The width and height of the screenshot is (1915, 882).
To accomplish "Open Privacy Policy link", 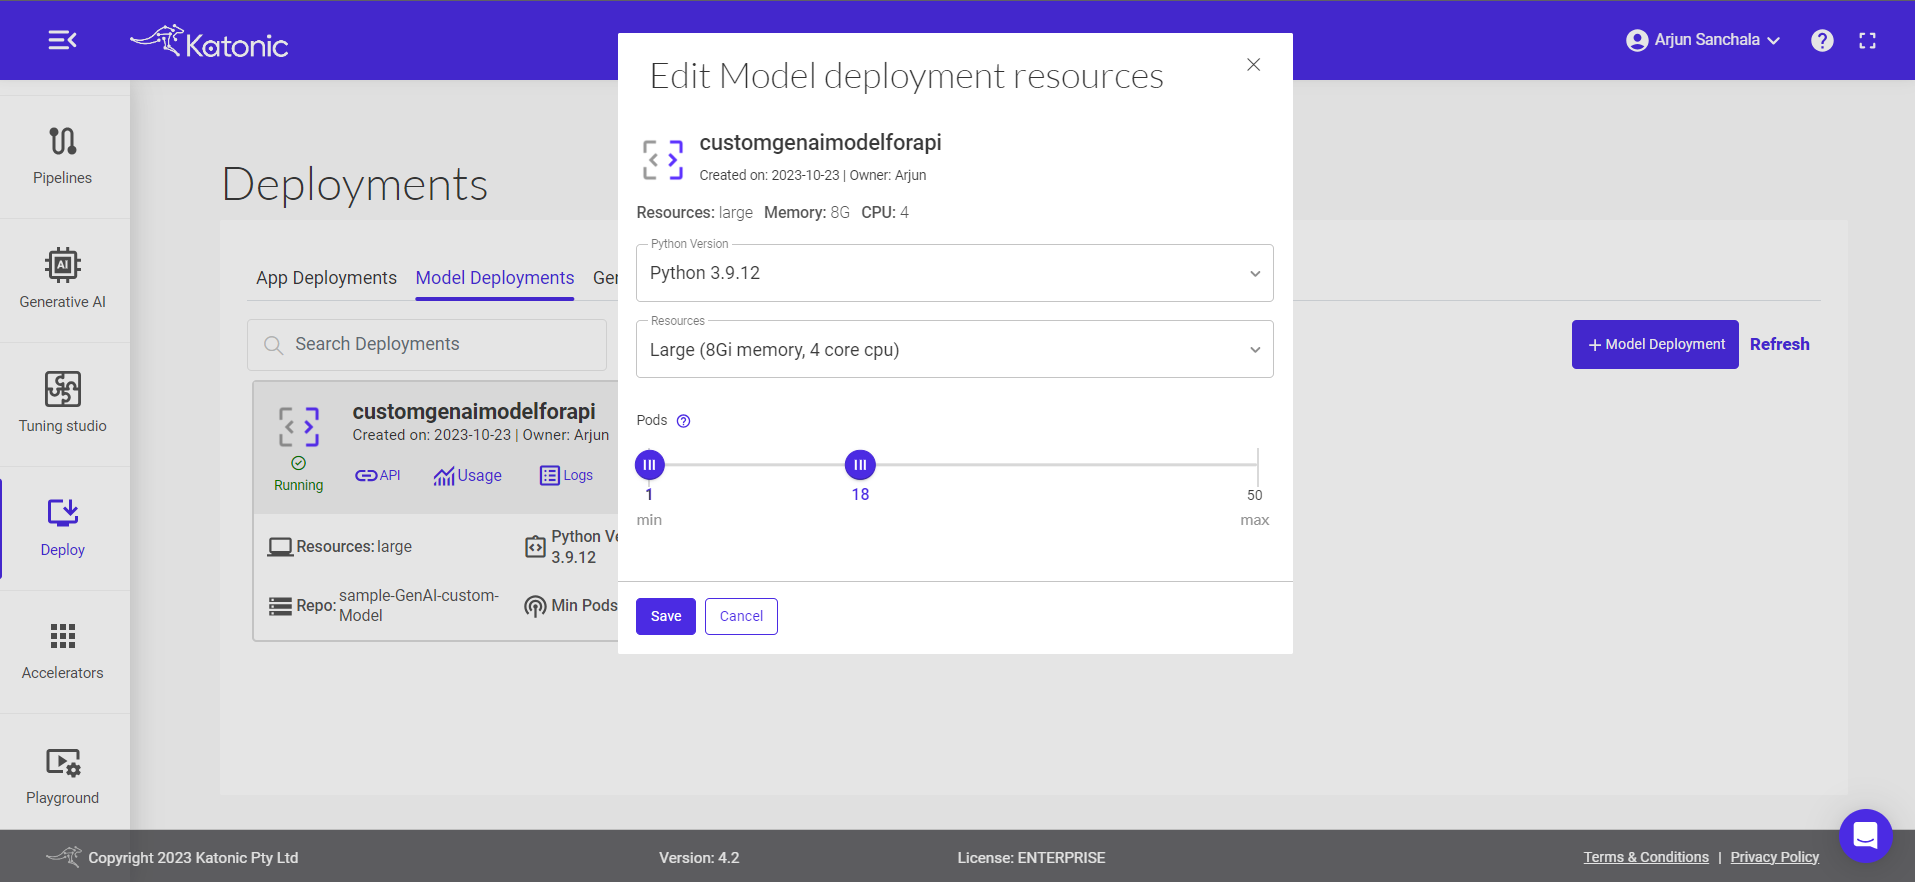I will click(x=1775, y=857).
